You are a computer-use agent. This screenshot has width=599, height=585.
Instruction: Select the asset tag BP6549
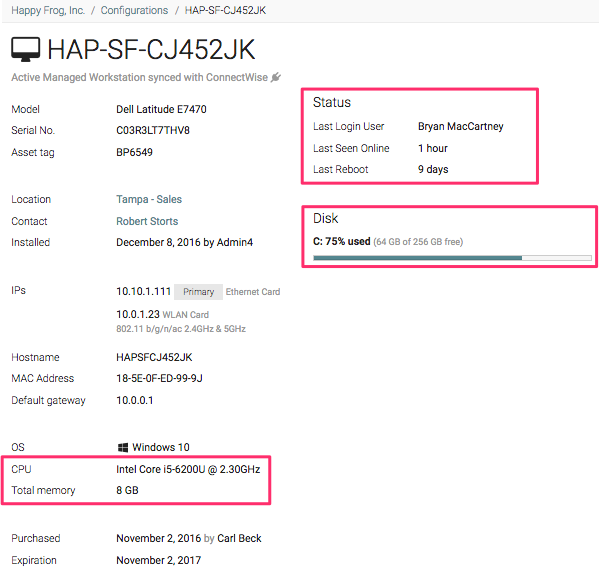pos(134,152)
